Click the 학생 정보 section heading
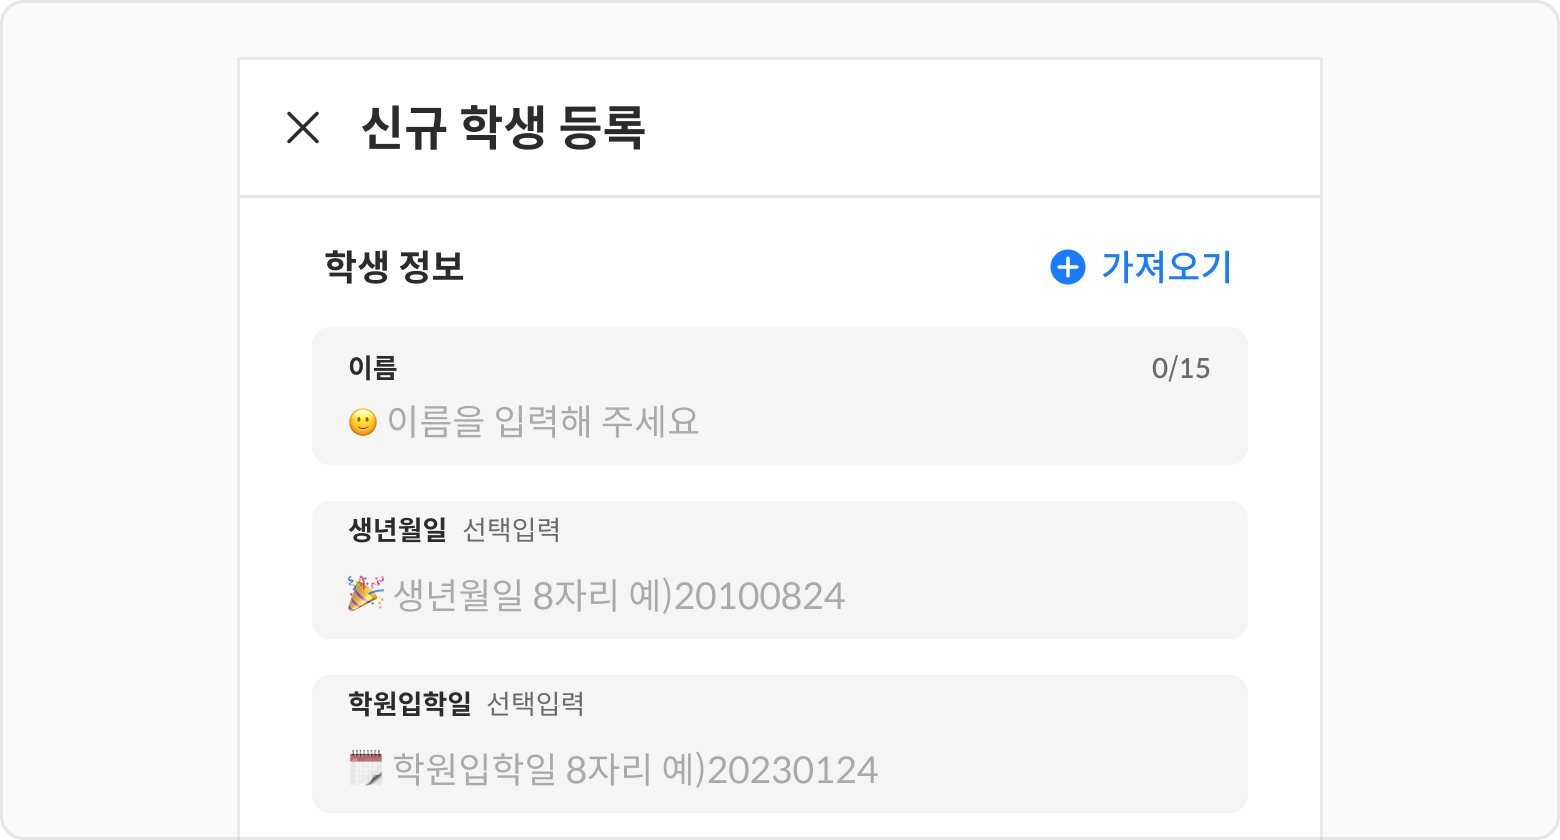Image resolution: width=1560 pixels, height=840 pixels. click(394, 267)
